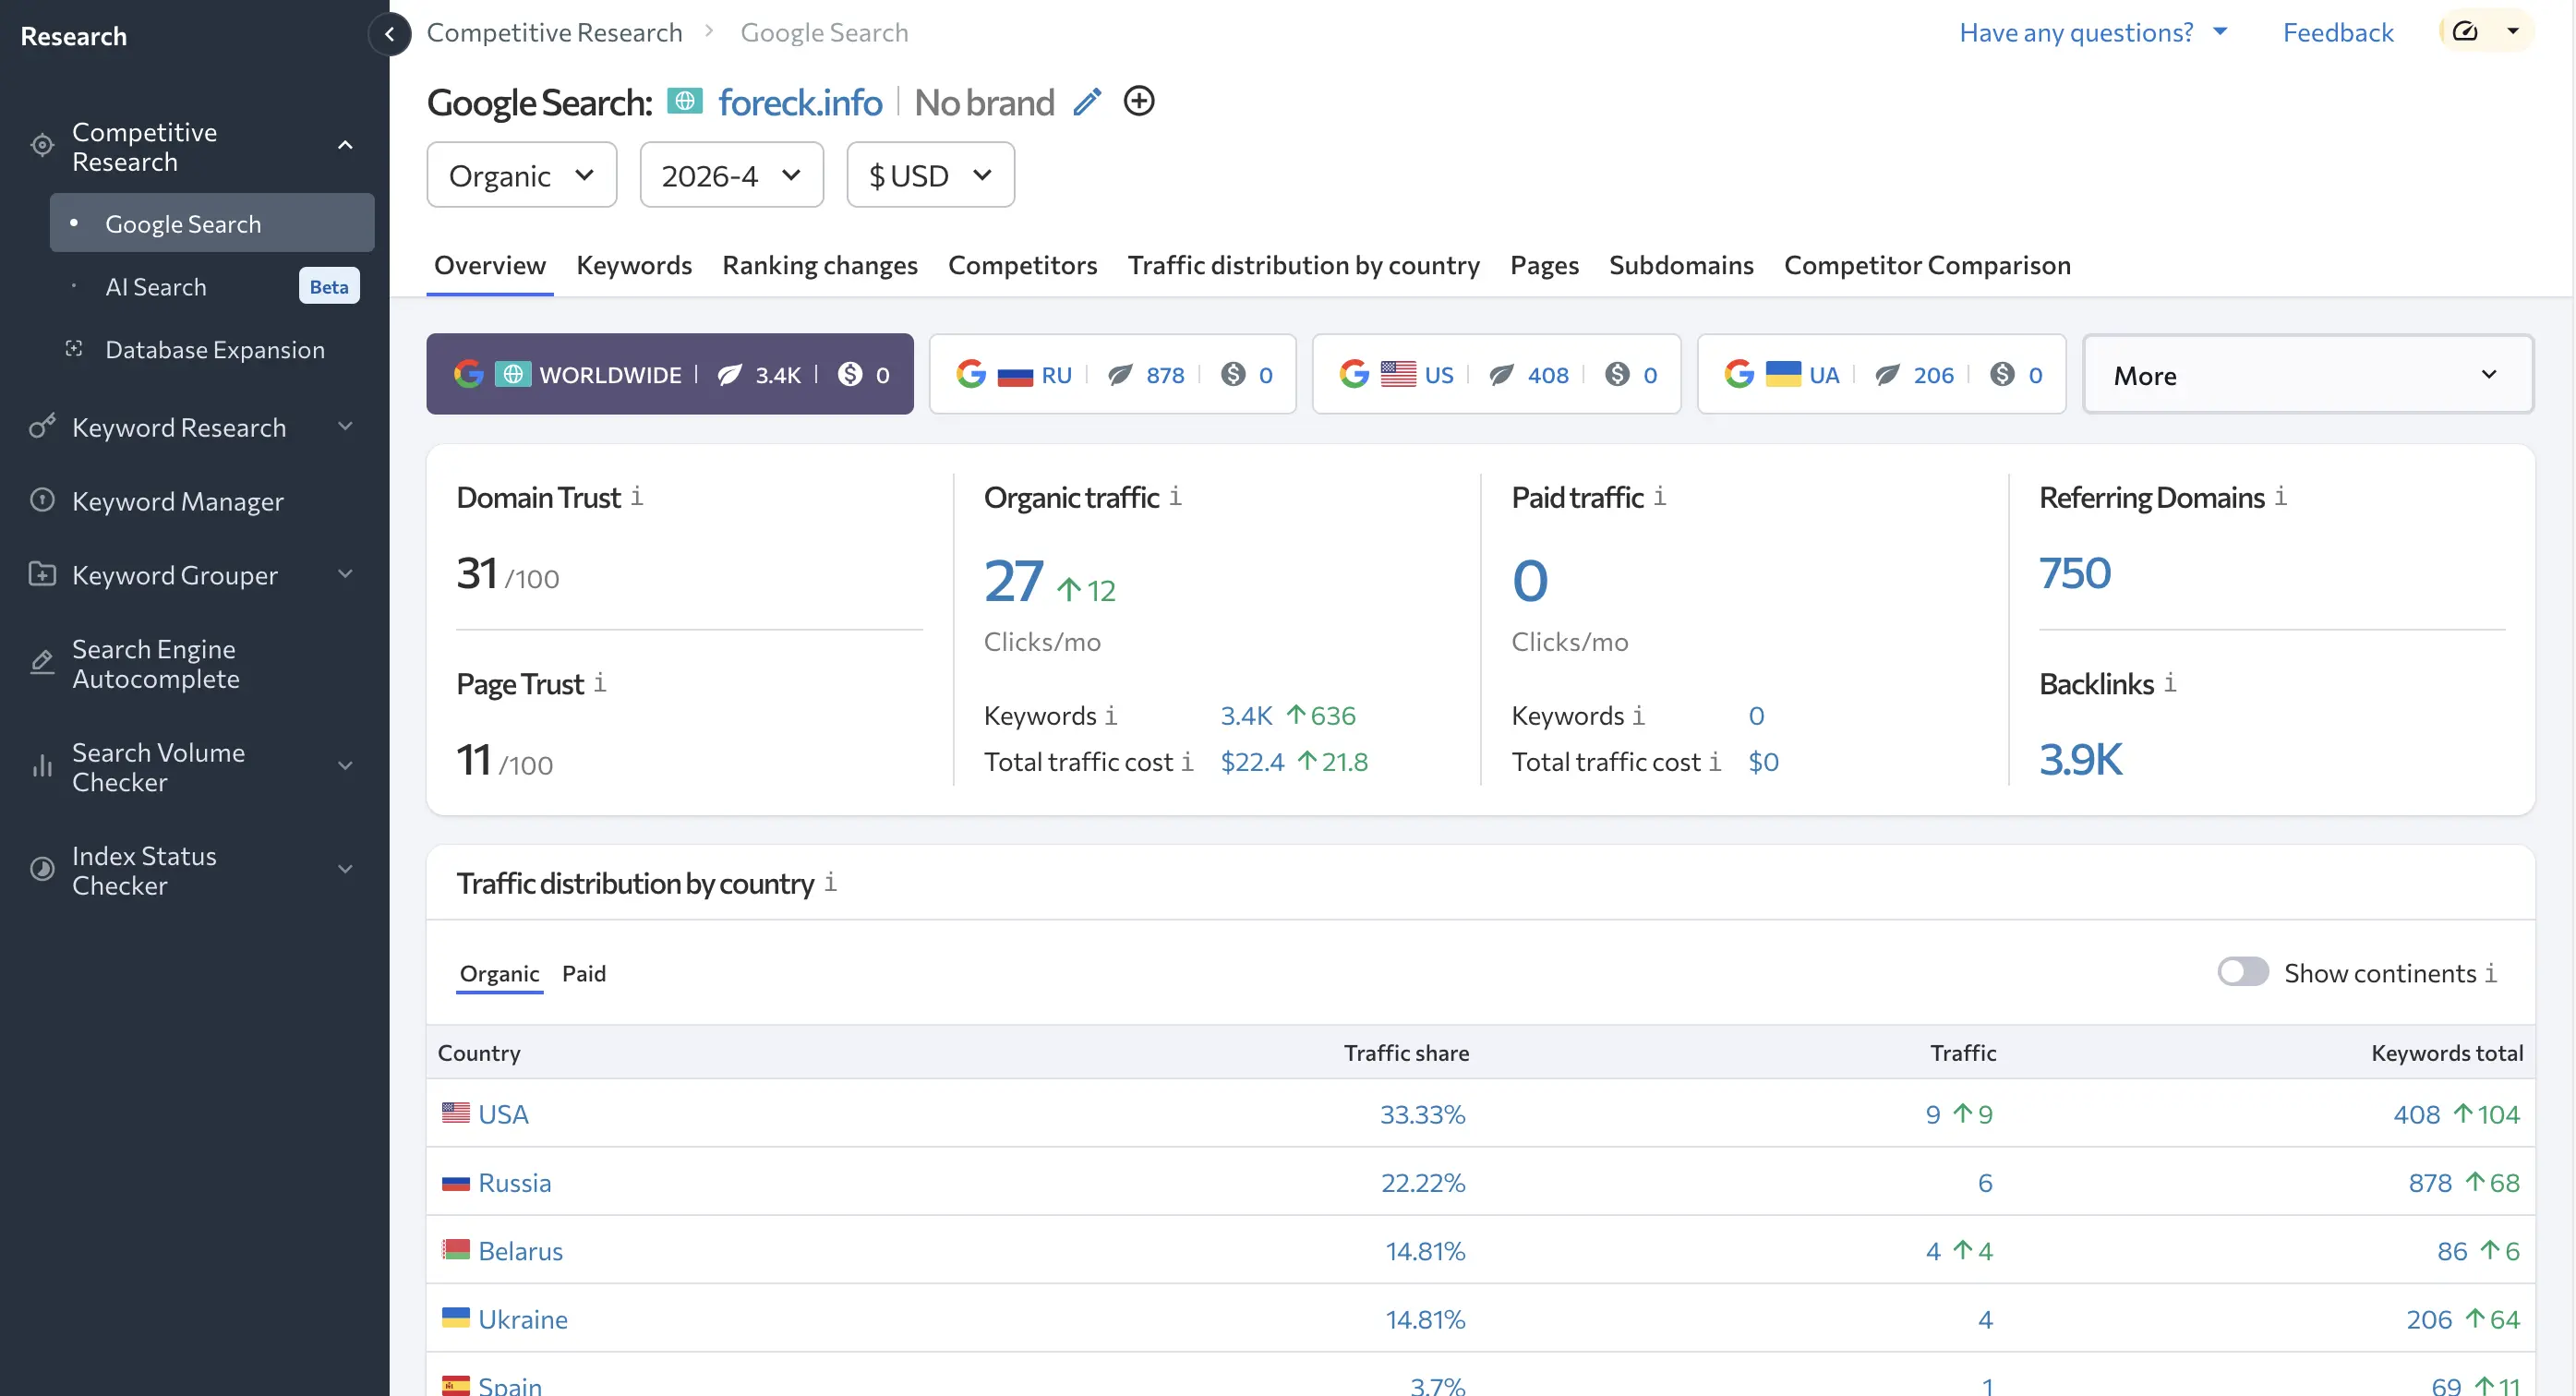This screenshot has width=2576, height=1396.
Task: Click the Keyword Manager sidebar icon
Action: click(x=42, y=500)
